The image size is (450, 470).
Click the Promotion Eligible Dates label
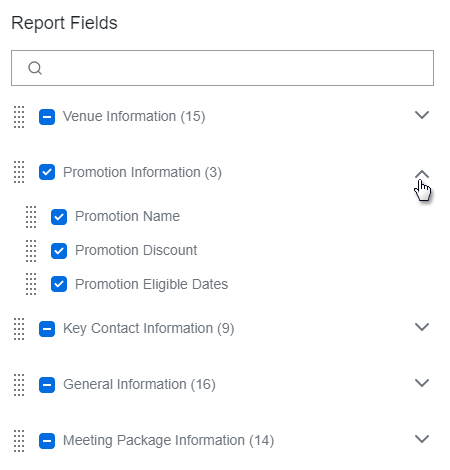coord(151,284)
